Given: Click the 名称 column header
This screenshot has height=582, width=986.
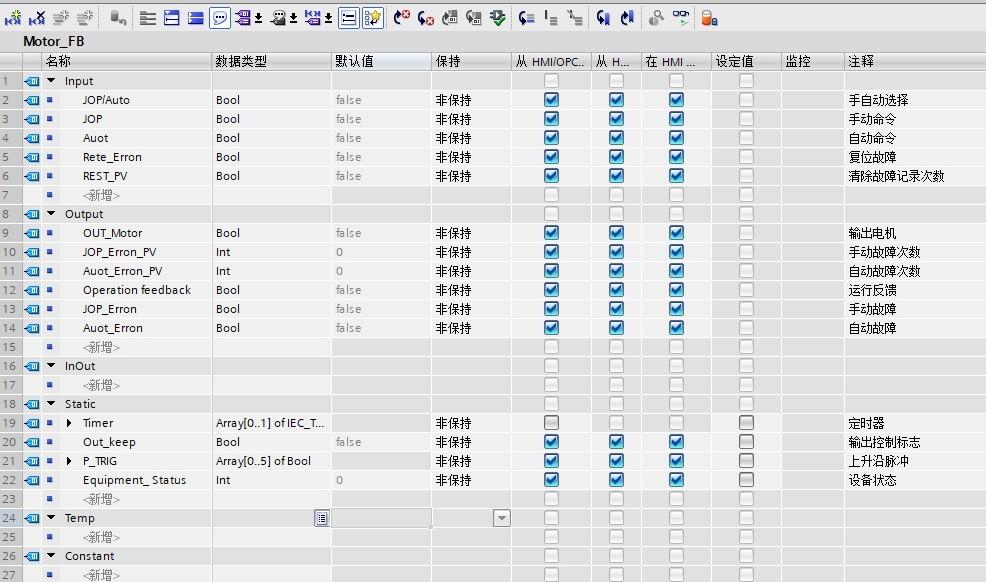Looking at the screenshot, I should (127, 61).
